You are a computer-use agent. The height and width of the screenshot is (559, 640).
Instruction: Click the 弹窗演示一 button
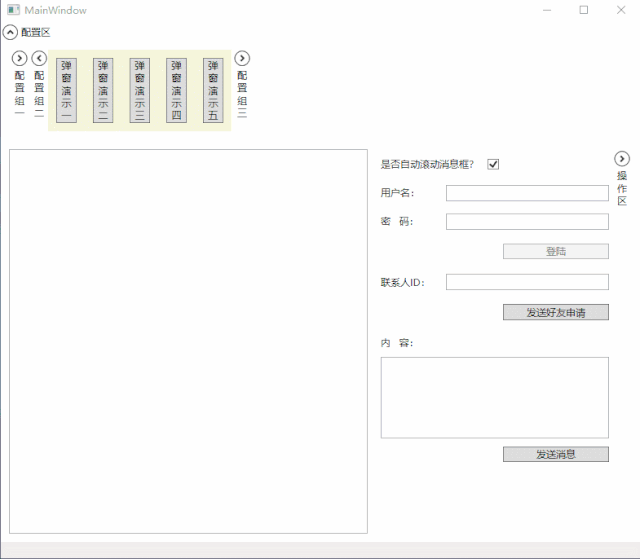(x=67, y=90)
